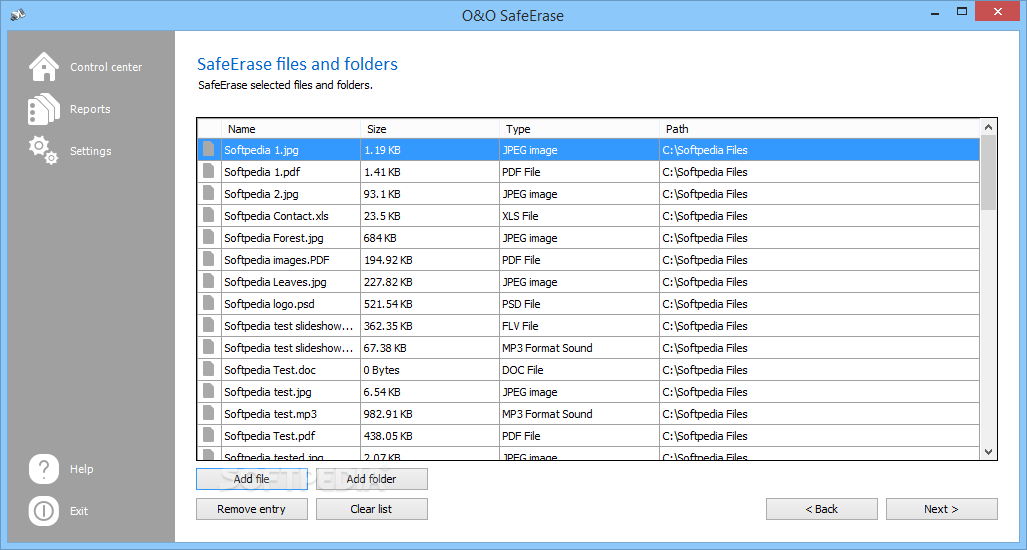Open the Settings gears icon
This screenshot has height=550, width=1027.
coord(43,150)
